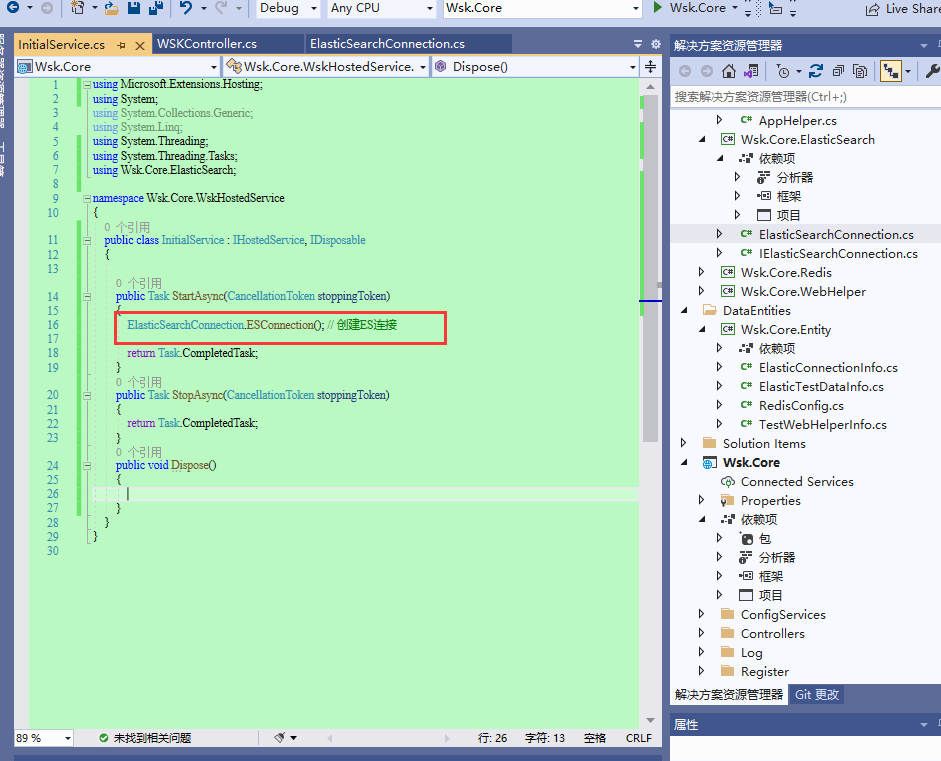
Task: Open the 89% zoom level selector
Action: tap(40, 738)
